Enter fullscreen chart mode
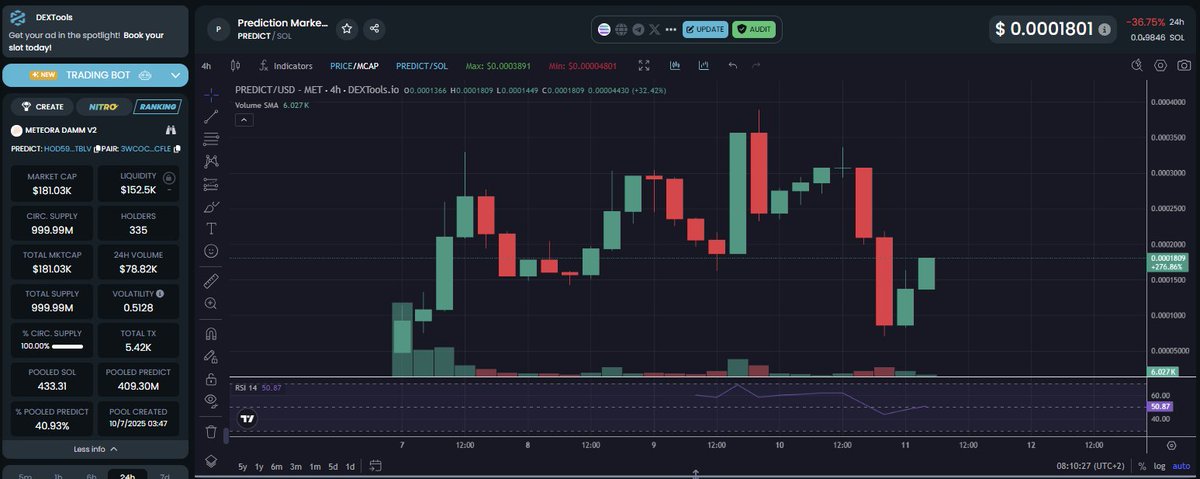Image resolution: width=1200 pixels, height=479 pixels. point(644,66)
